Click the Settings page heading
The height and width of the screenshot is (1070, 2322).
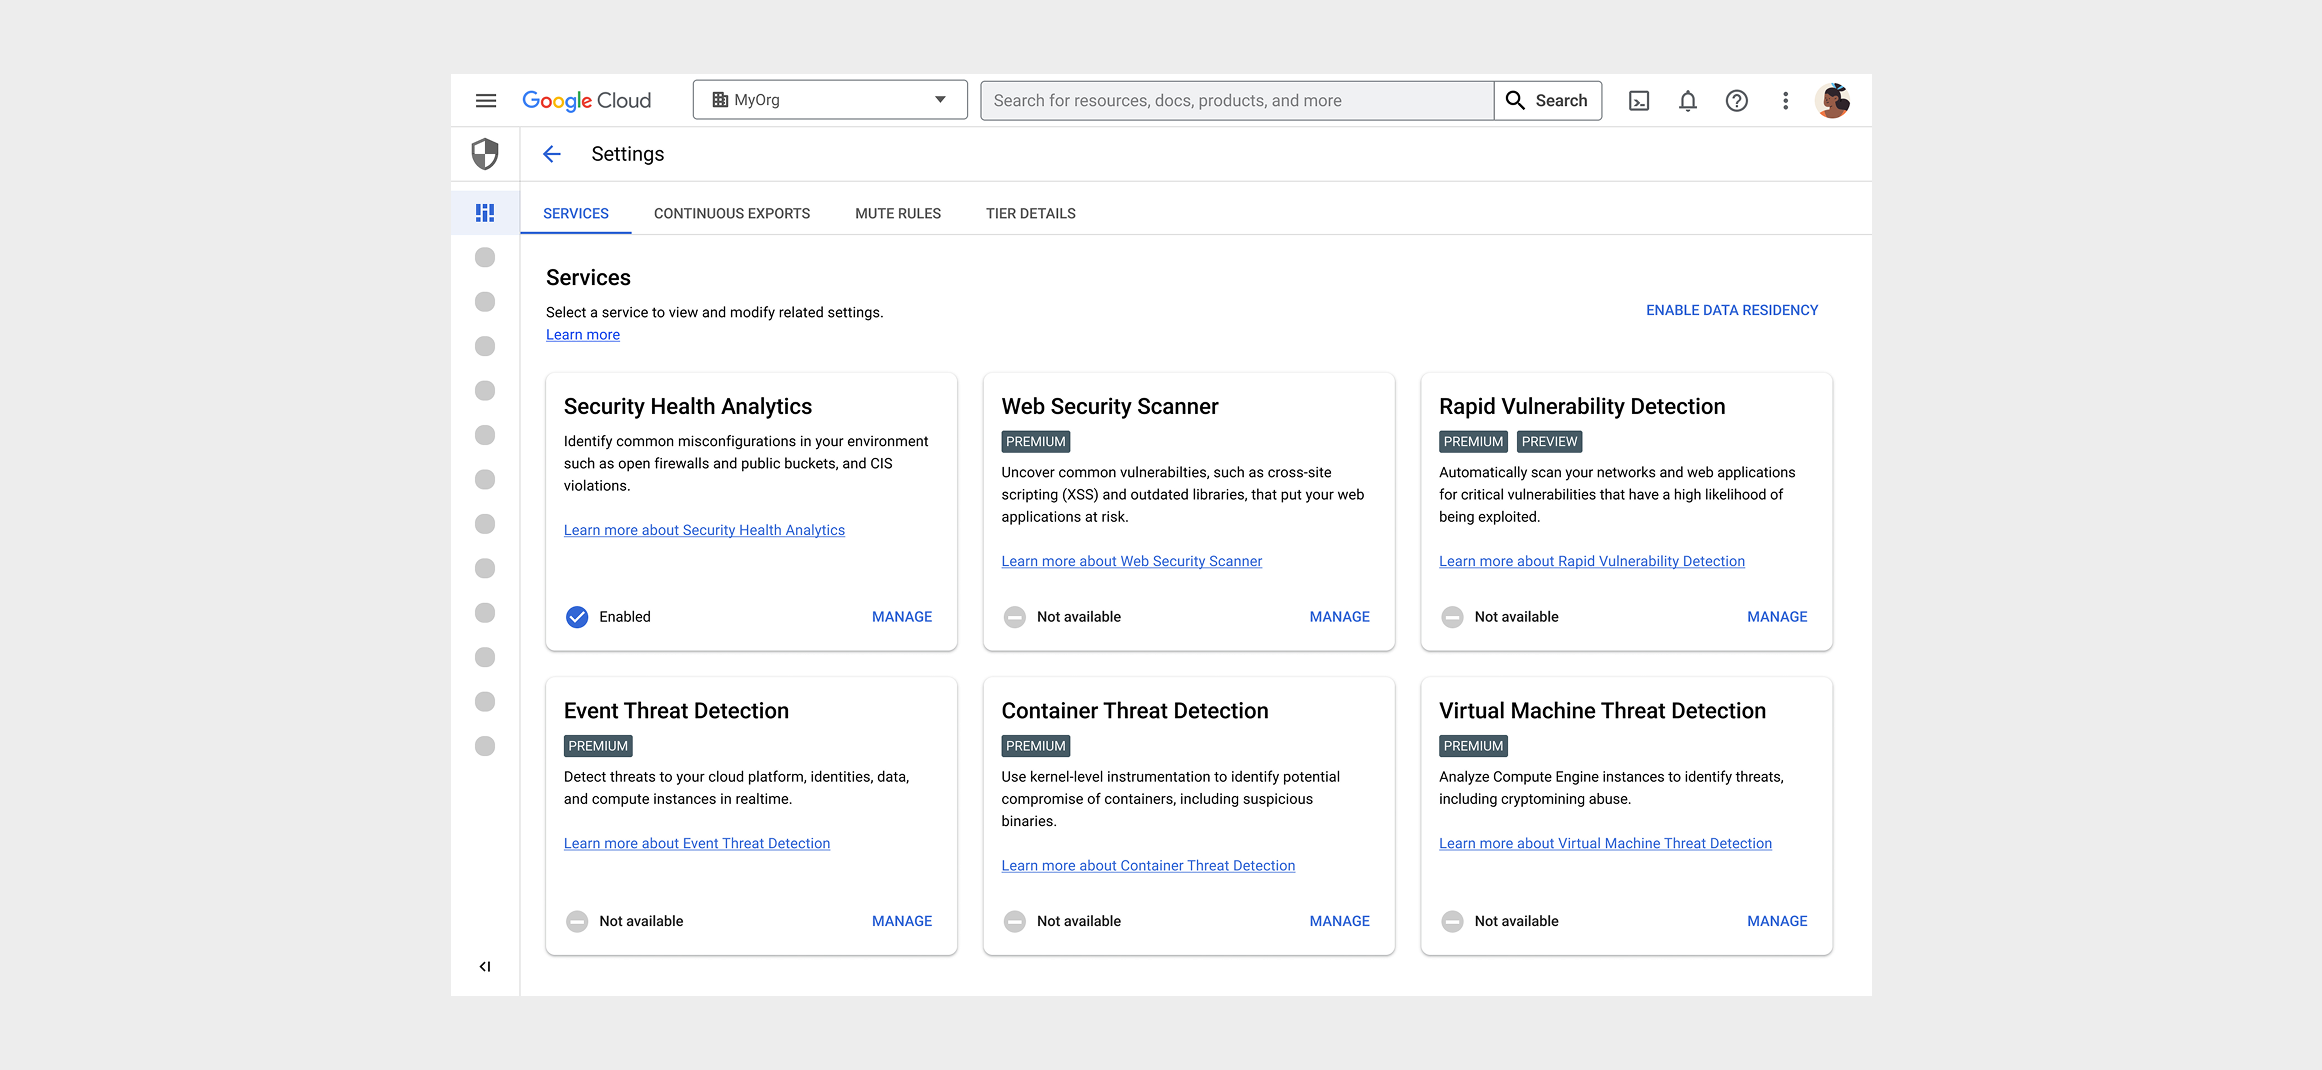pos(628,154)
